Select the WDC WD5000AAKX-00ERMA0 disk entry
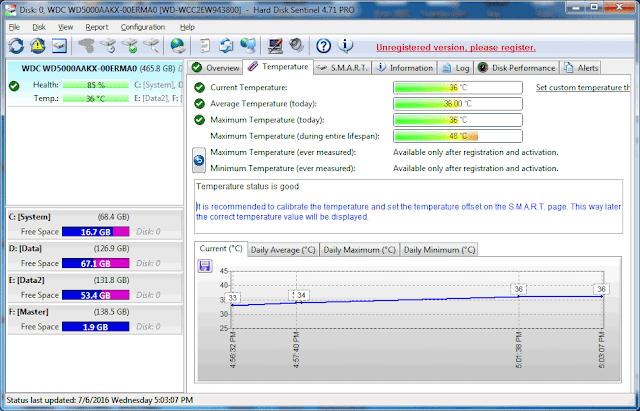Screen dimensions: 640x411 [x=94, y=83]
